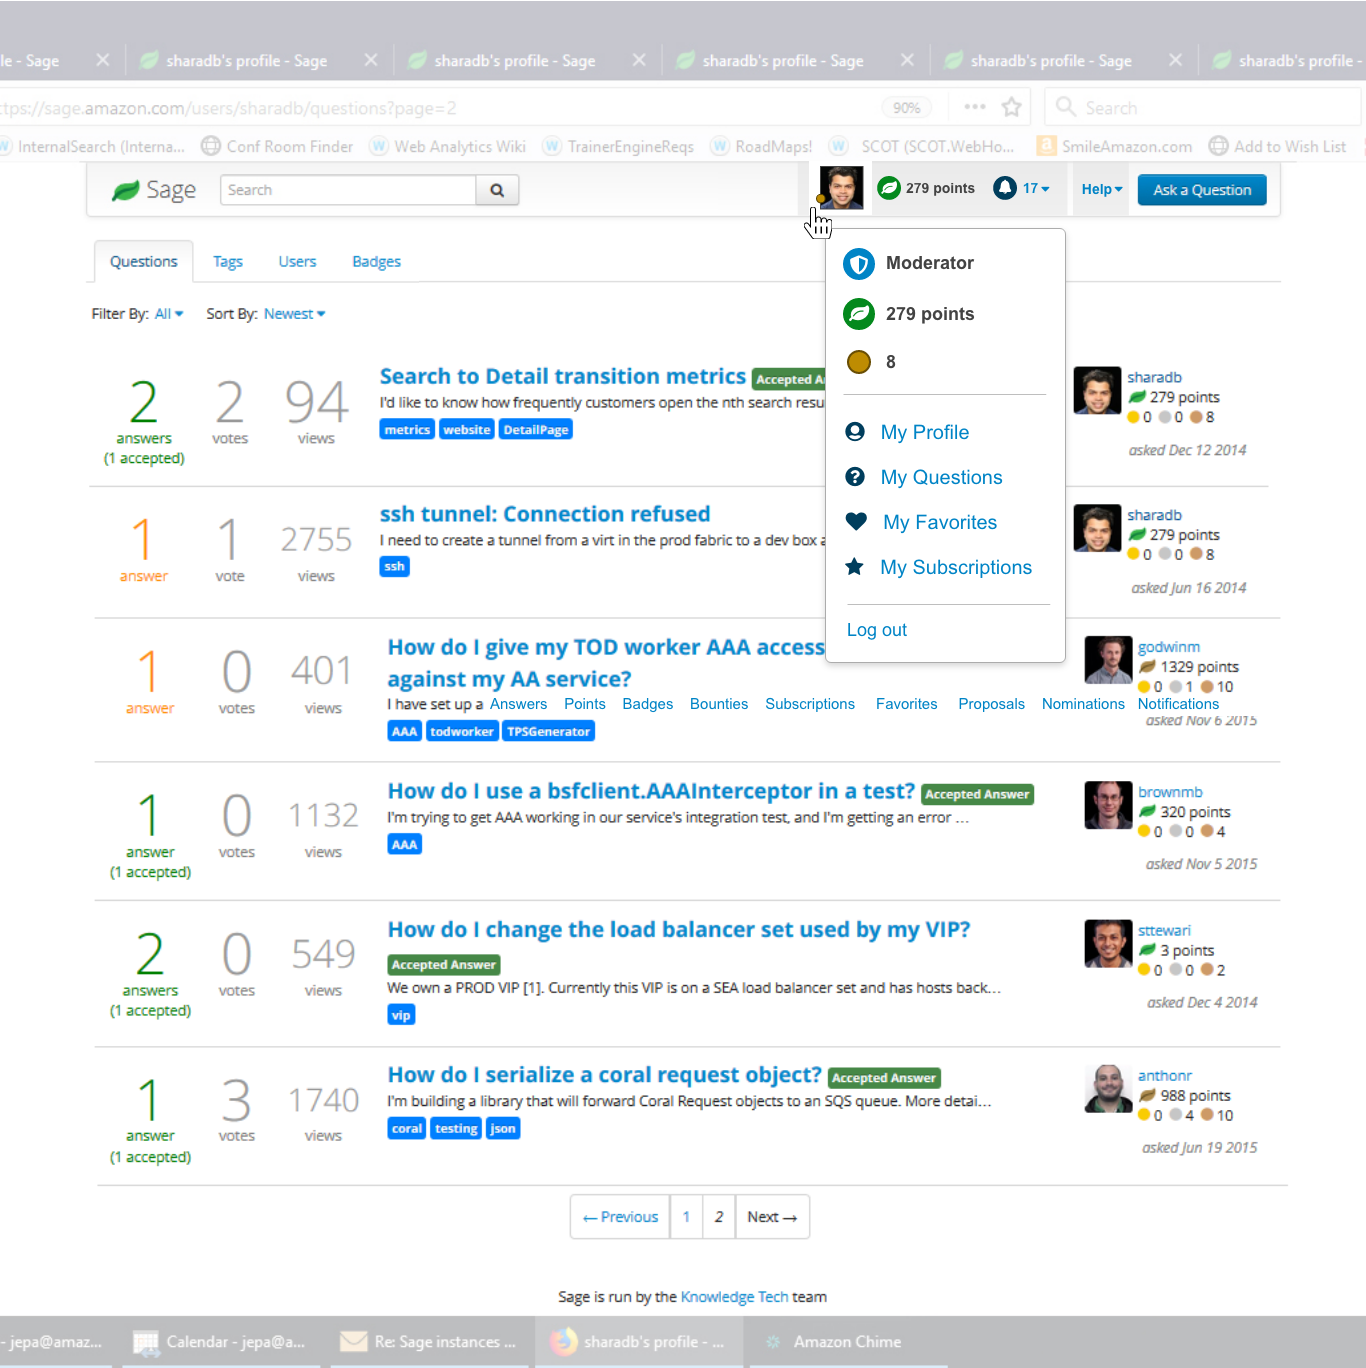Choose Log out from the menu
This screenshot has height=1368, width=1366.
[877, 630]
